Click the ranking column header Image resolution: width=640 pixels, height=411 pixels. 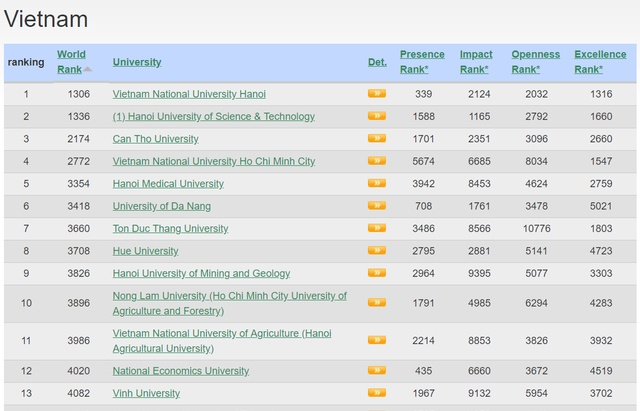26,62
